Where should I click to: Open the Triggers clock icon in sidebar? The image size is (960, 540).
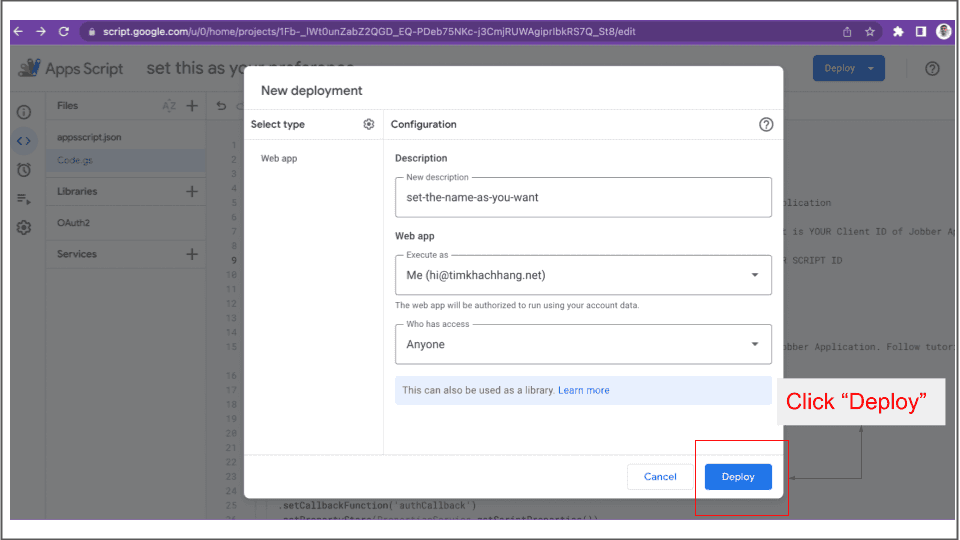tap(24, 170)
